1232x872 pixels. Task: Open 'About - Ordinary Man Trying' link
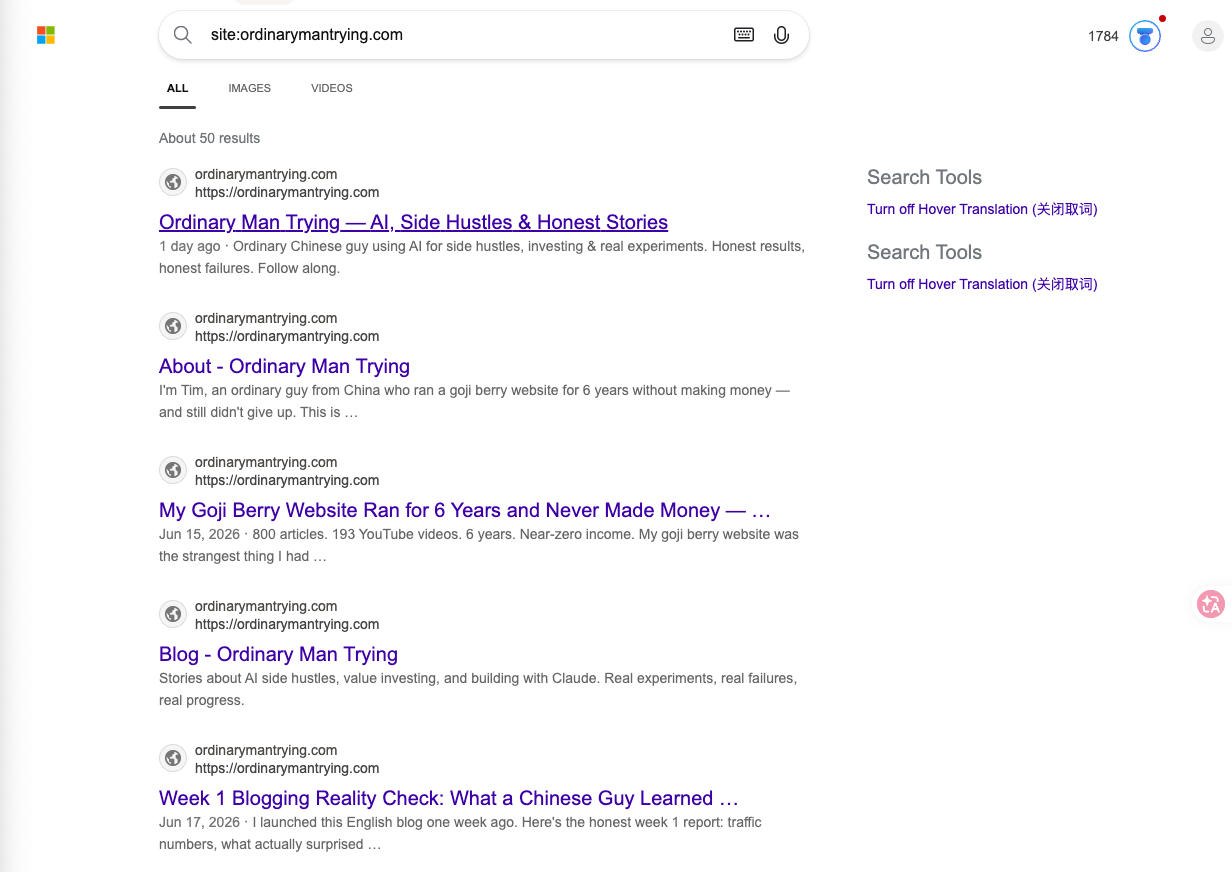pyautogui.click(x=284, y=366)
